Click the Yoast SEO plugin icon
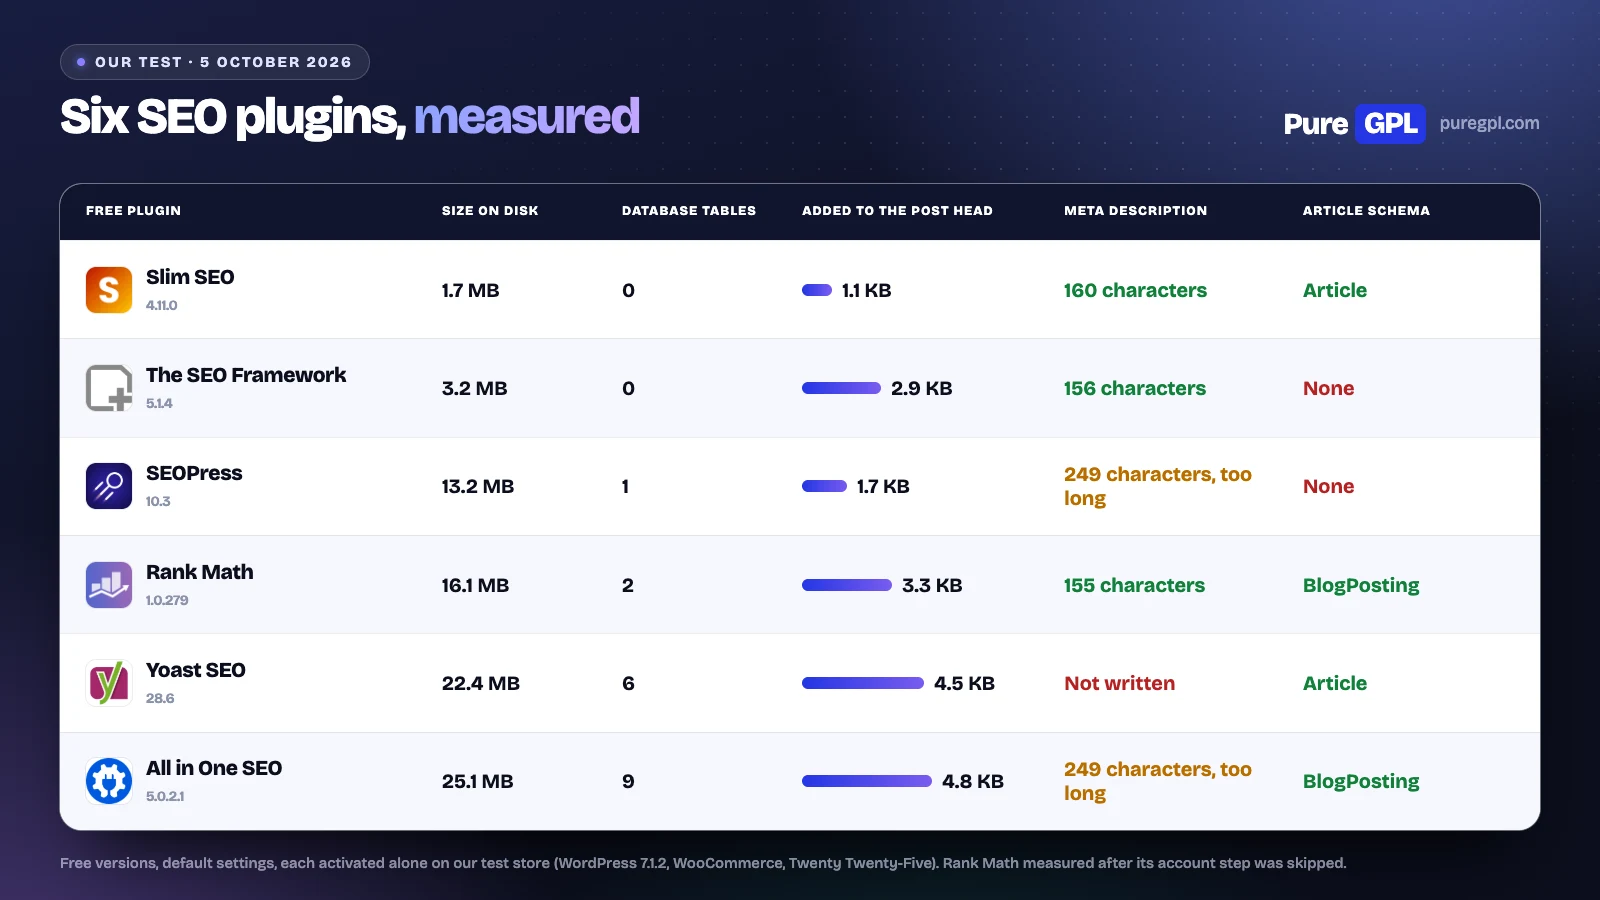1600x900 pixels. [x=109, y=683]
